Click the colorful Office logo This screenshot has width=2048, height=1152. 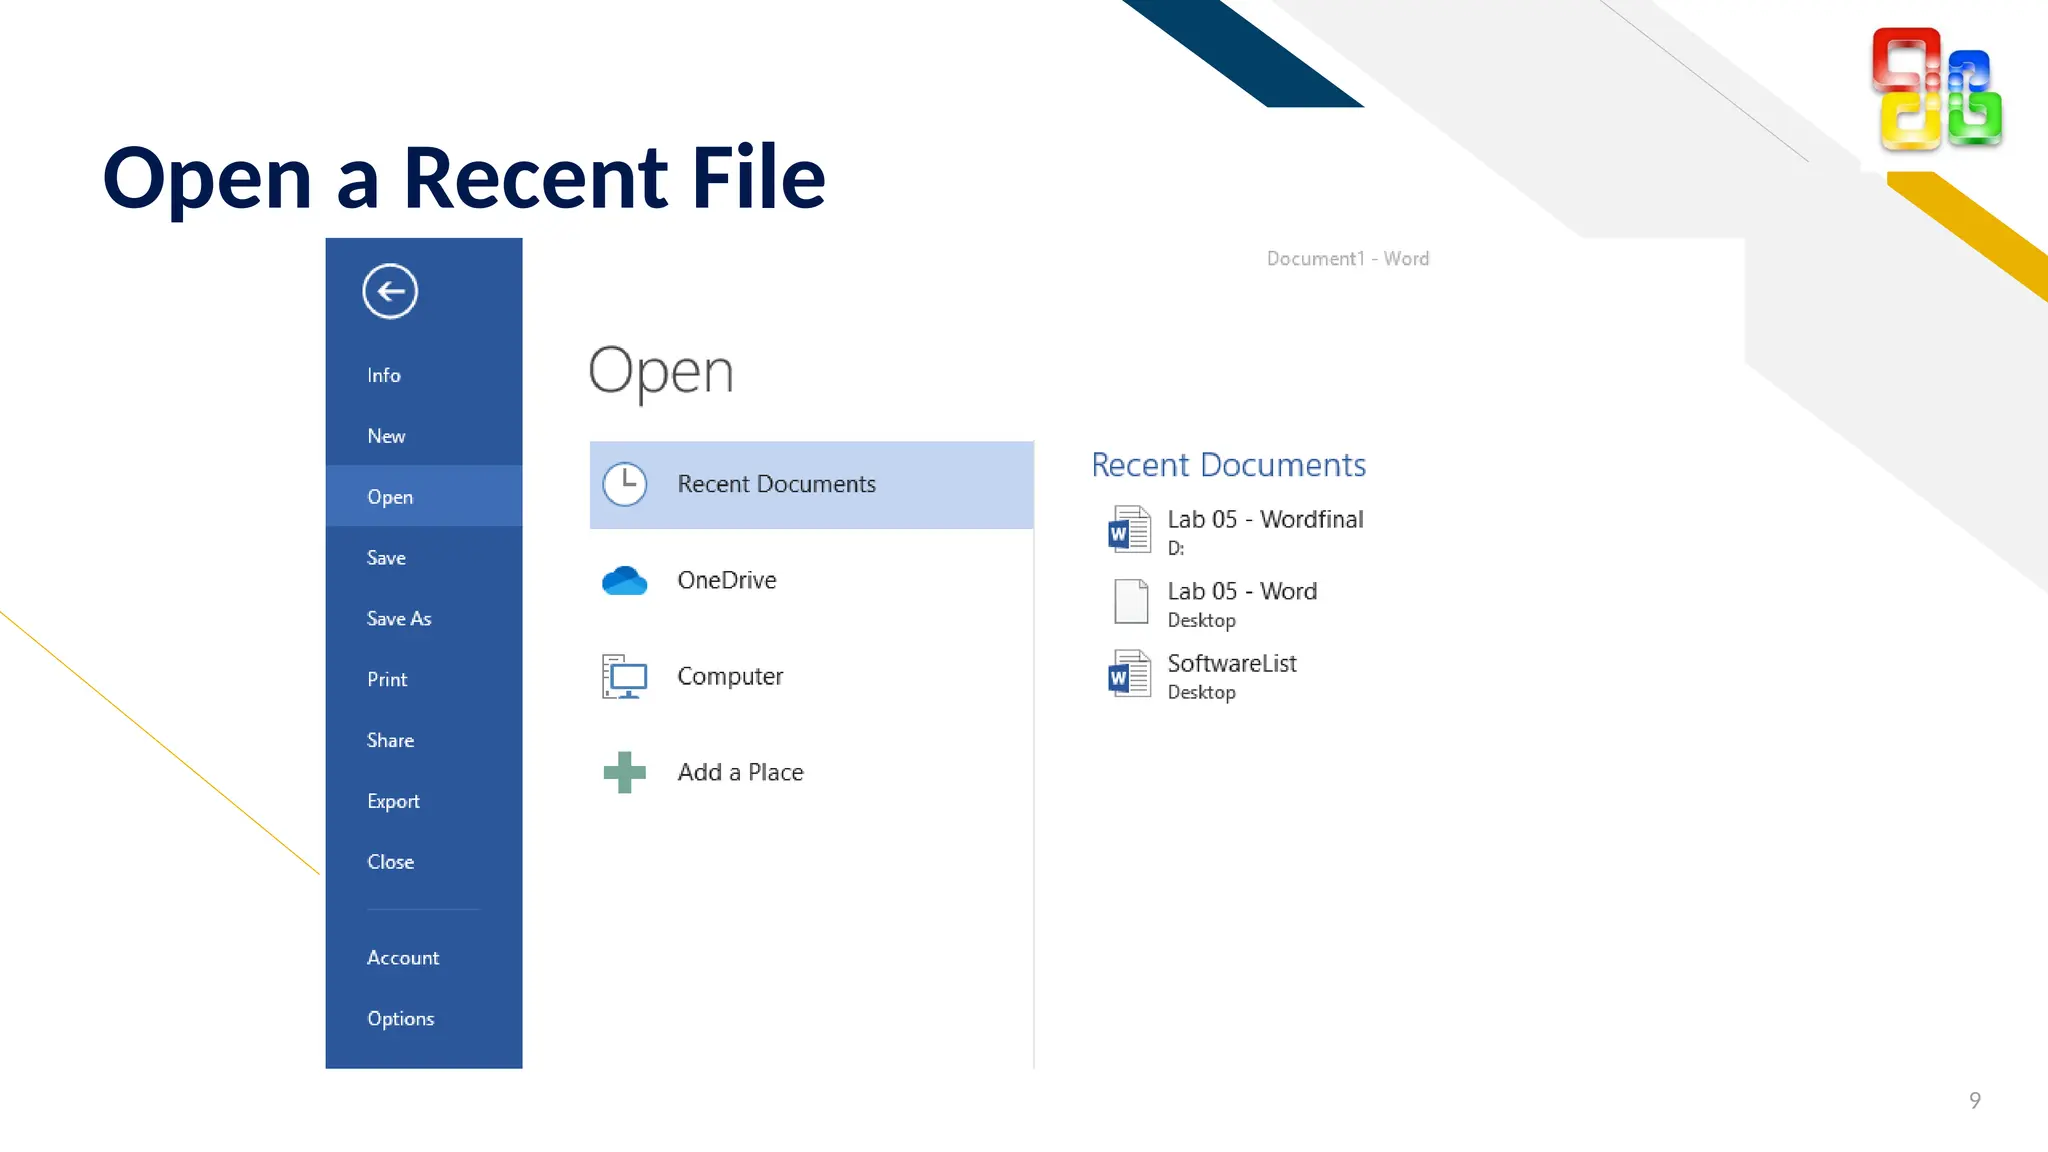pos(1937,89)
